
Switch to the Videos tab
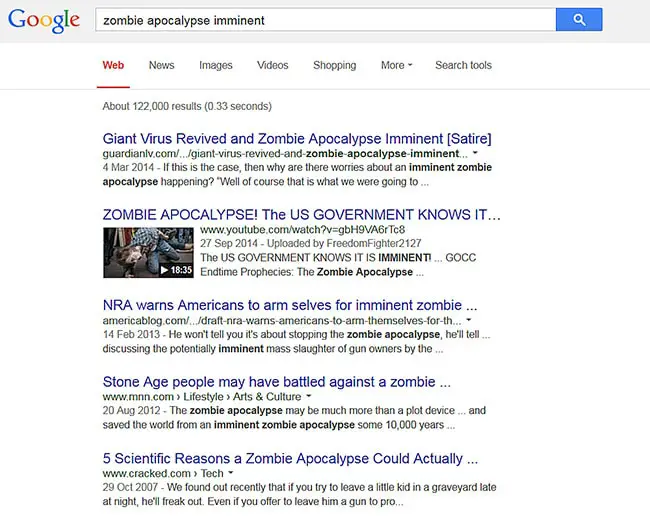(x=272, y=65)
